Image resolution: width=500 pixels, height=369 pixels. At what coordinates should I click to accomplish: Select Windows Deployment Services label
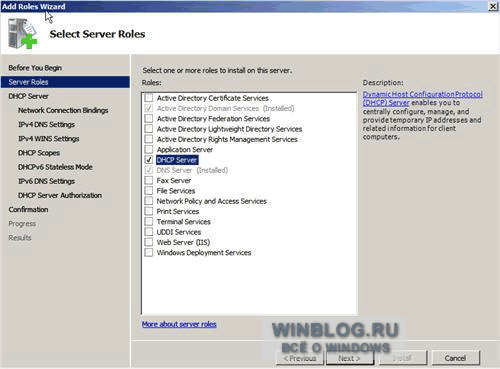(x=204, y=253)
